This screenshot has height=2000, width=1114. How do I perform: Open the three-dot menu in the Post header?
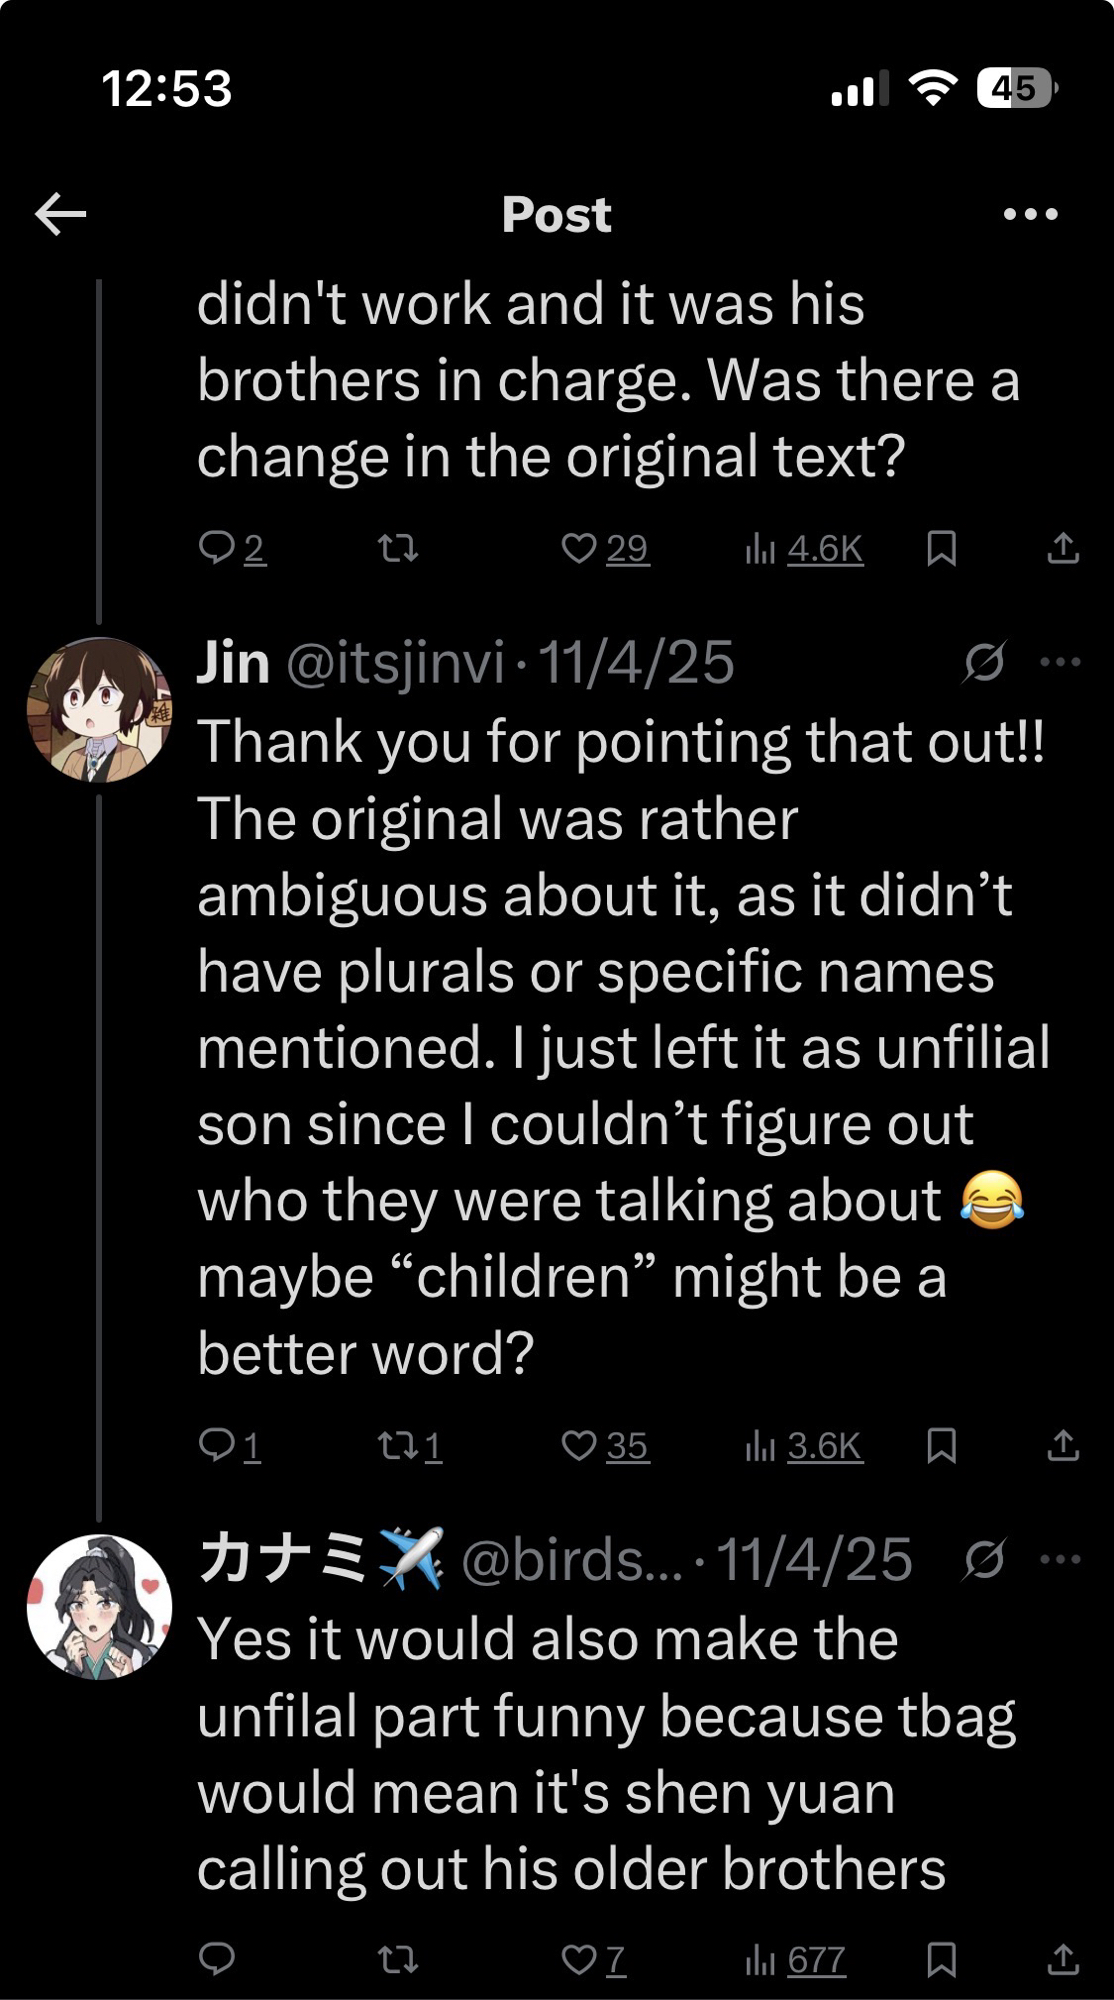pyautogui.click(x=1030, y=214)
